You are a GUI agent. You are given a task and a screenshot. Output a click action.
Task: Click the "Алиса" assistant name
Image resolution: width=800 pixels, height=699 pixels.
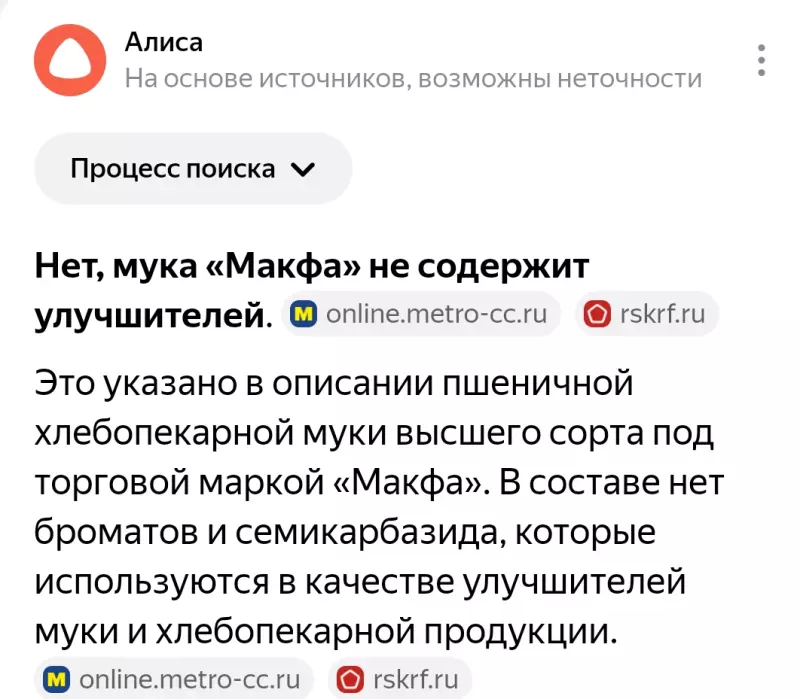coord(164,43)
